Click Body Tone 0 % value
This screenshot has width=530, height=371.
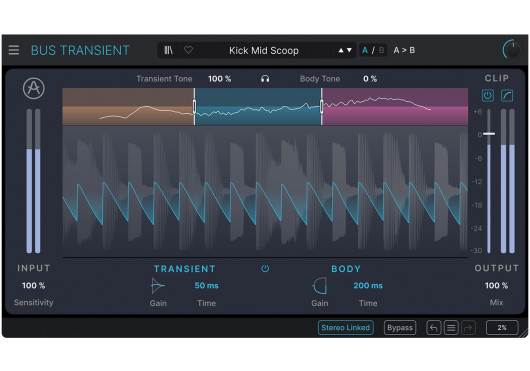tap(370, 79)
